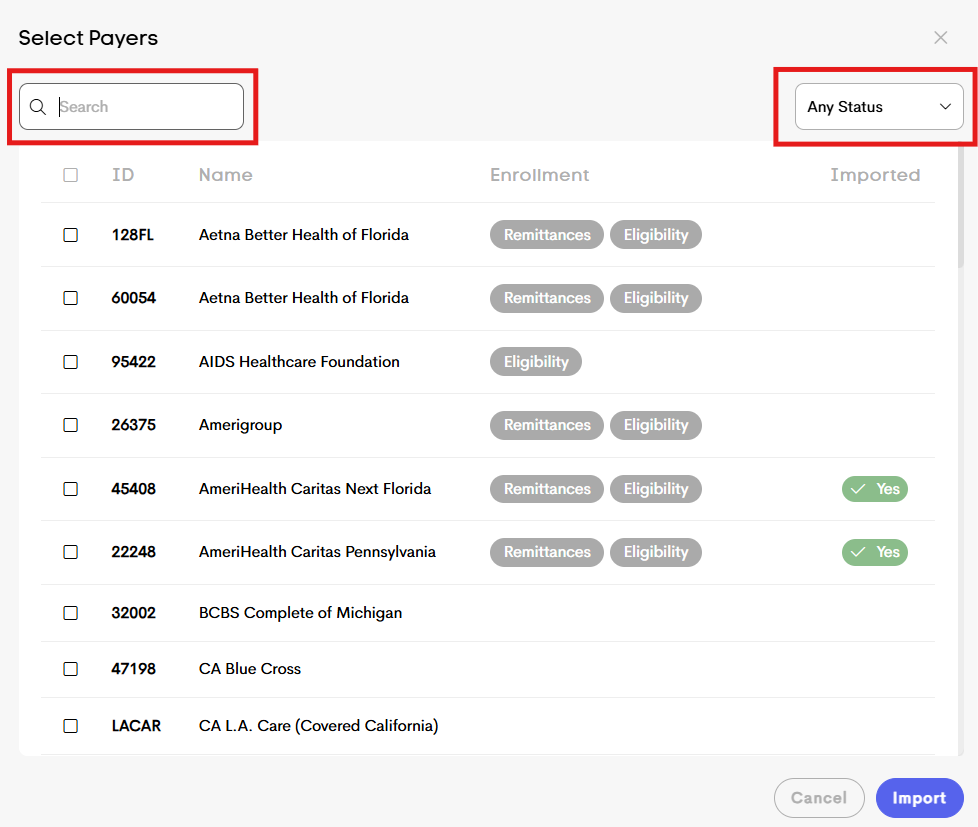Click the AmeriHealth Caritas Next Florida name
978x827 pixels.
point(315,489)
